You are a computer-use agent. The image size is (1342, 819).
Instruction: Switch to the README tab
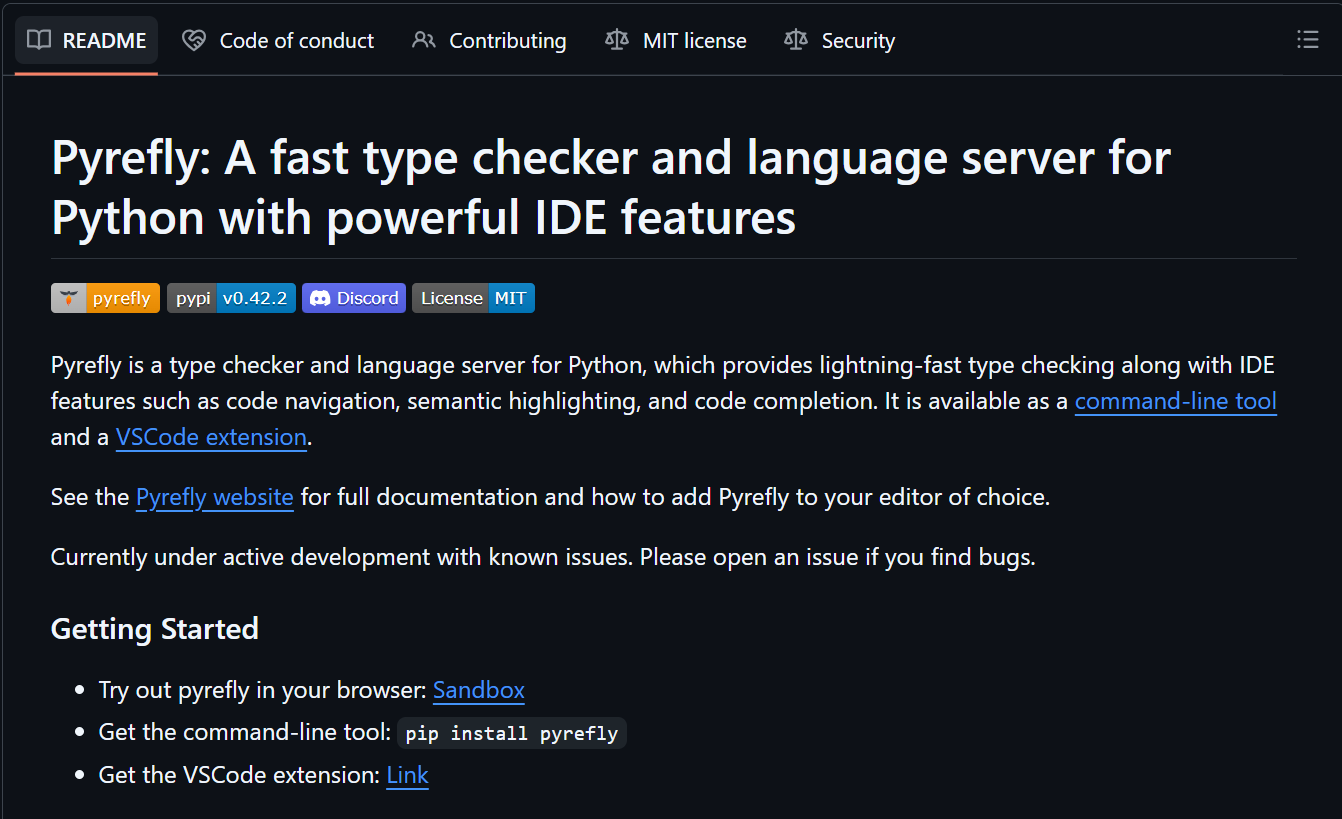pyautogui.click(x=86, y=40)
